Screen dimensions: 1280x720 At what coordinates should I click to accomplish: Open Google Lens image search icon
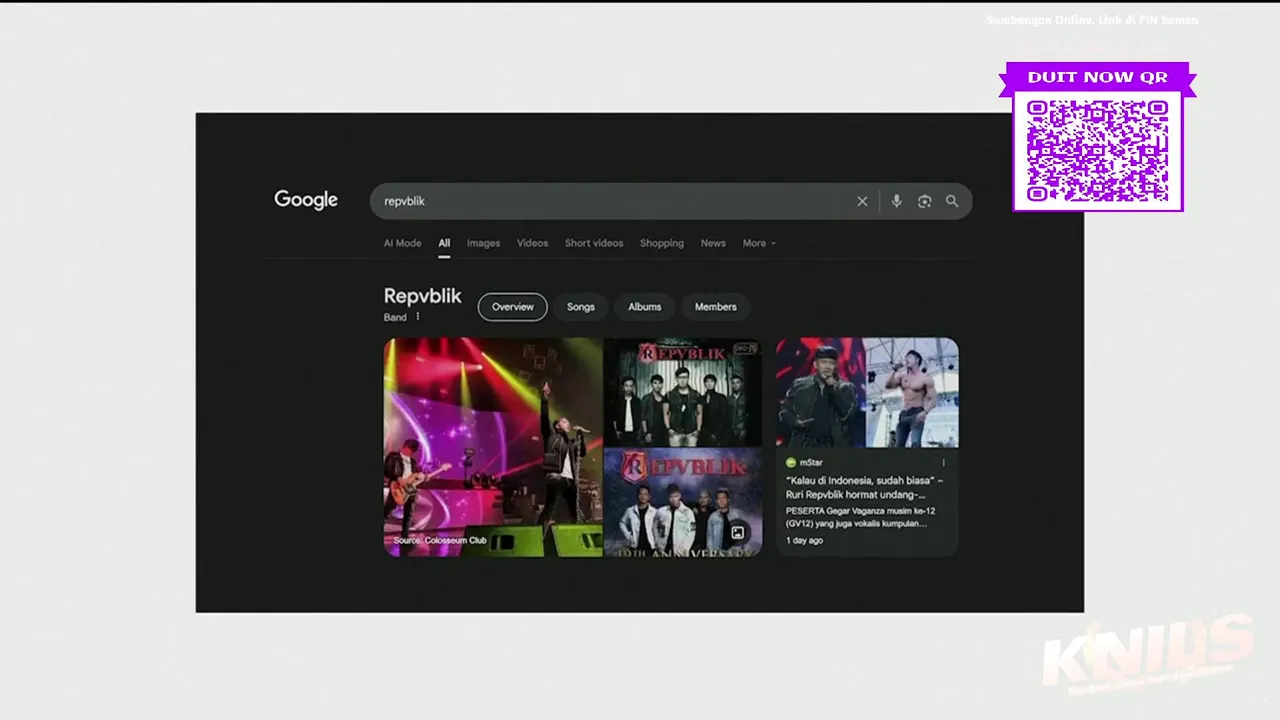pos(924,201)
